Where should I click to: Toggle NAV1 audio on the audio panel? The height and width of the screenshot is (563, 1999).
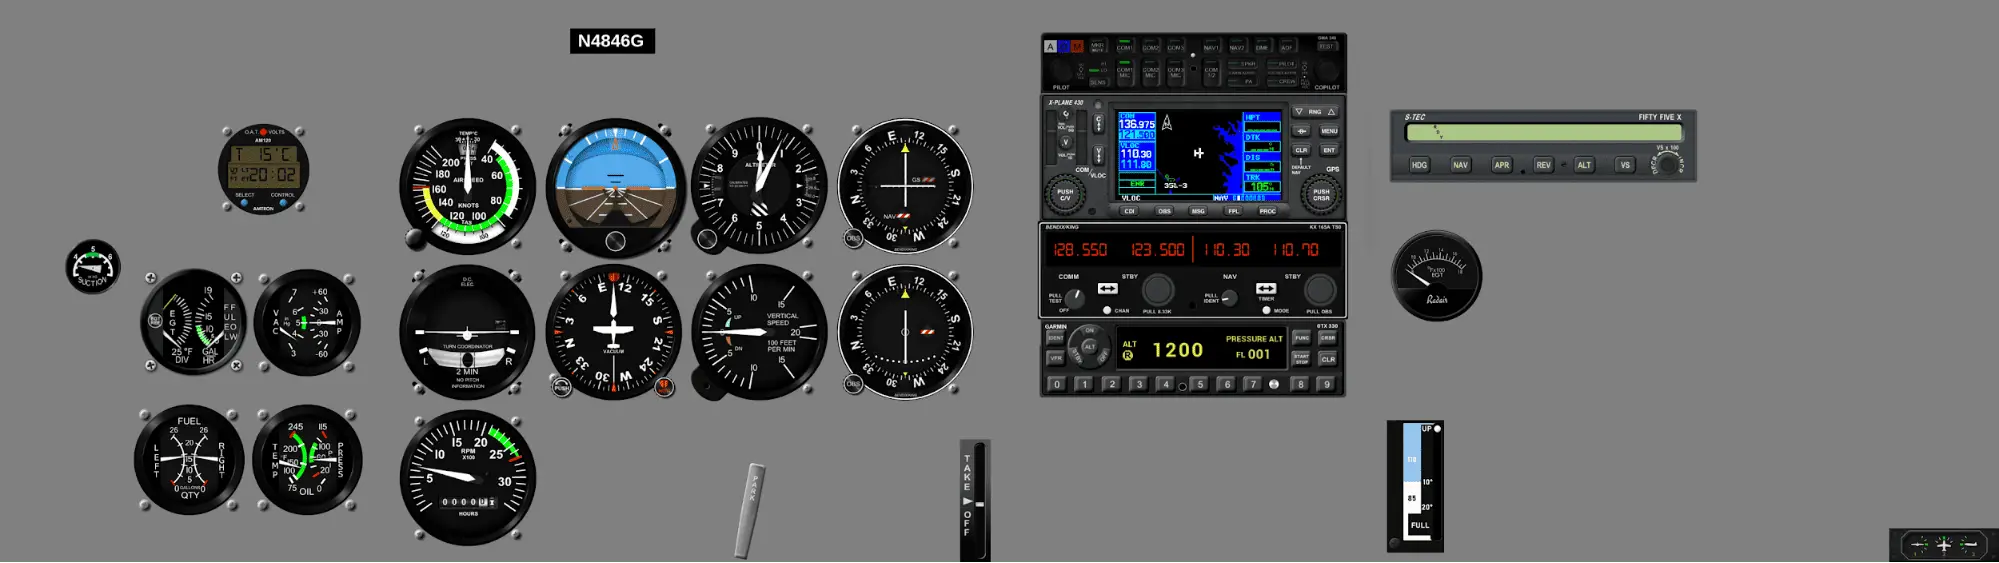coord(1211,45)
